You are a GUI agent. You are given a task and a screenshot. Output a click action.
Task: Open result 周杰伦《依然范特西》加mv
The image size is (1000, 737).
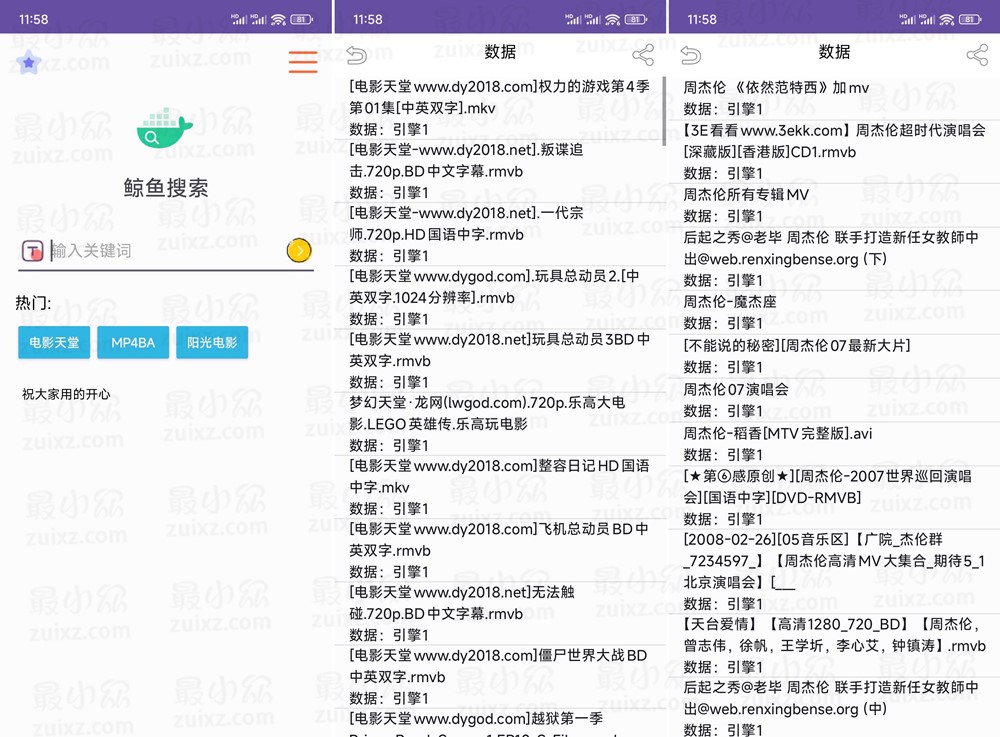coord(834,98)
